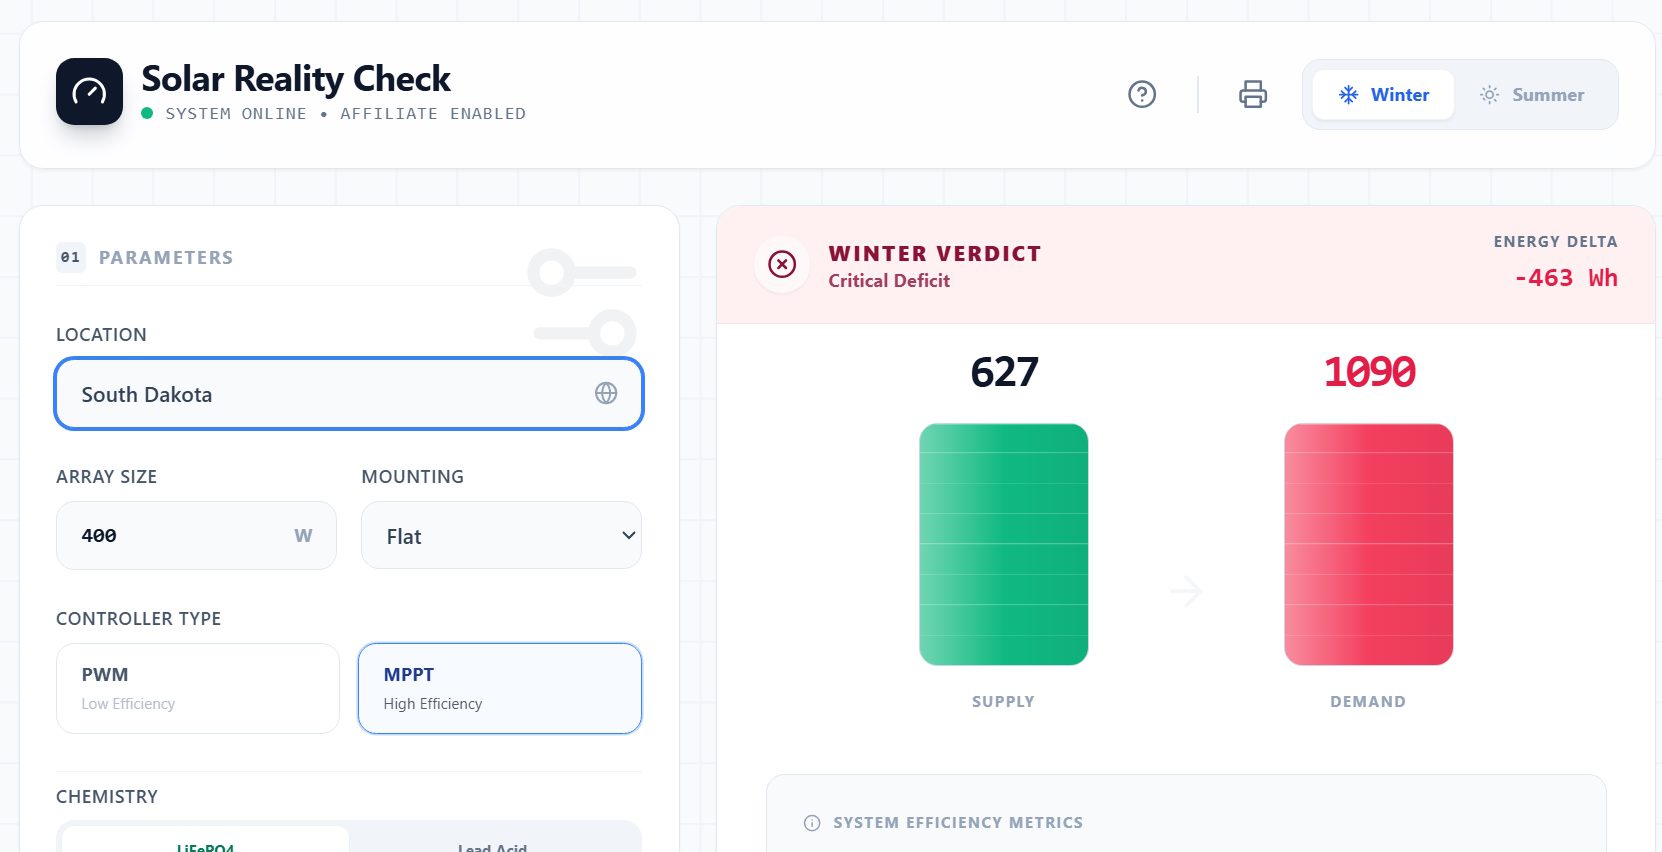This screenshot has height=852, width=1662.
Task: Click the print icon
Action: [x=1253, y=94]
